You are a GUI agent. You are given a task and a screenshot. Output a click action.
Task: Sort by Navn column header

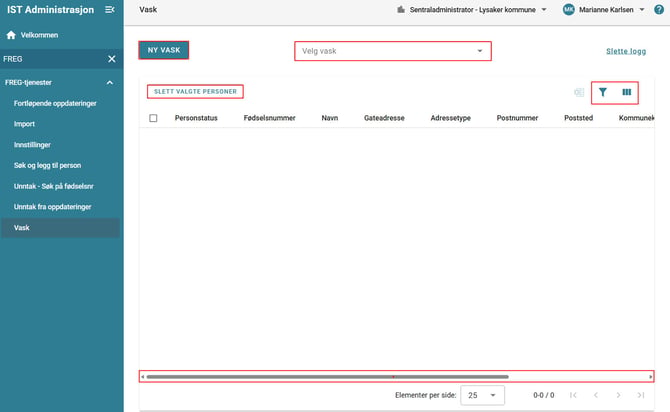click(x=330, y=118)
